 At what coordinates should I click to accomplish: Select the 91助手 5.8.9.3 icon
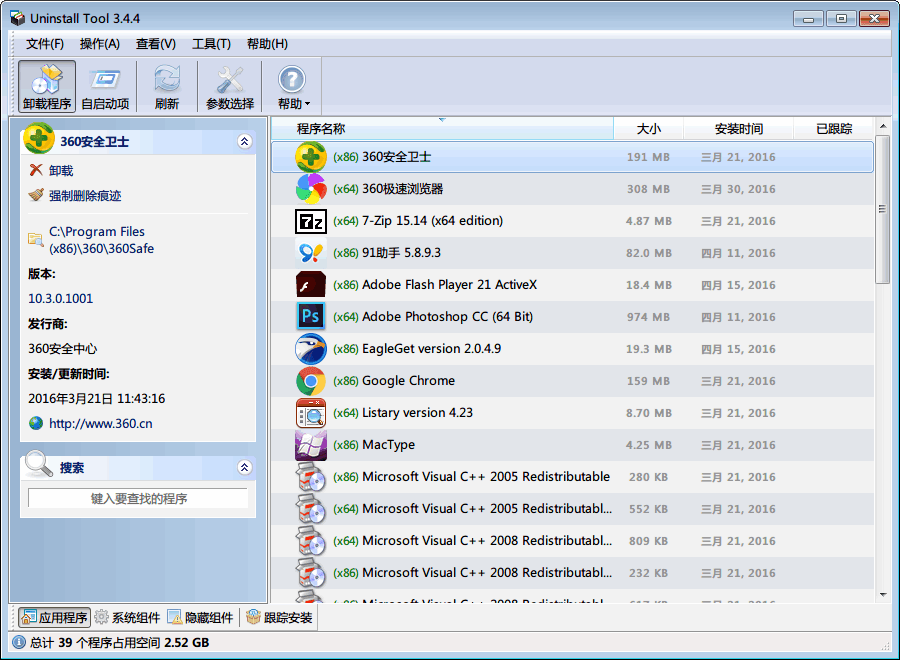click(x=311, y=253)
